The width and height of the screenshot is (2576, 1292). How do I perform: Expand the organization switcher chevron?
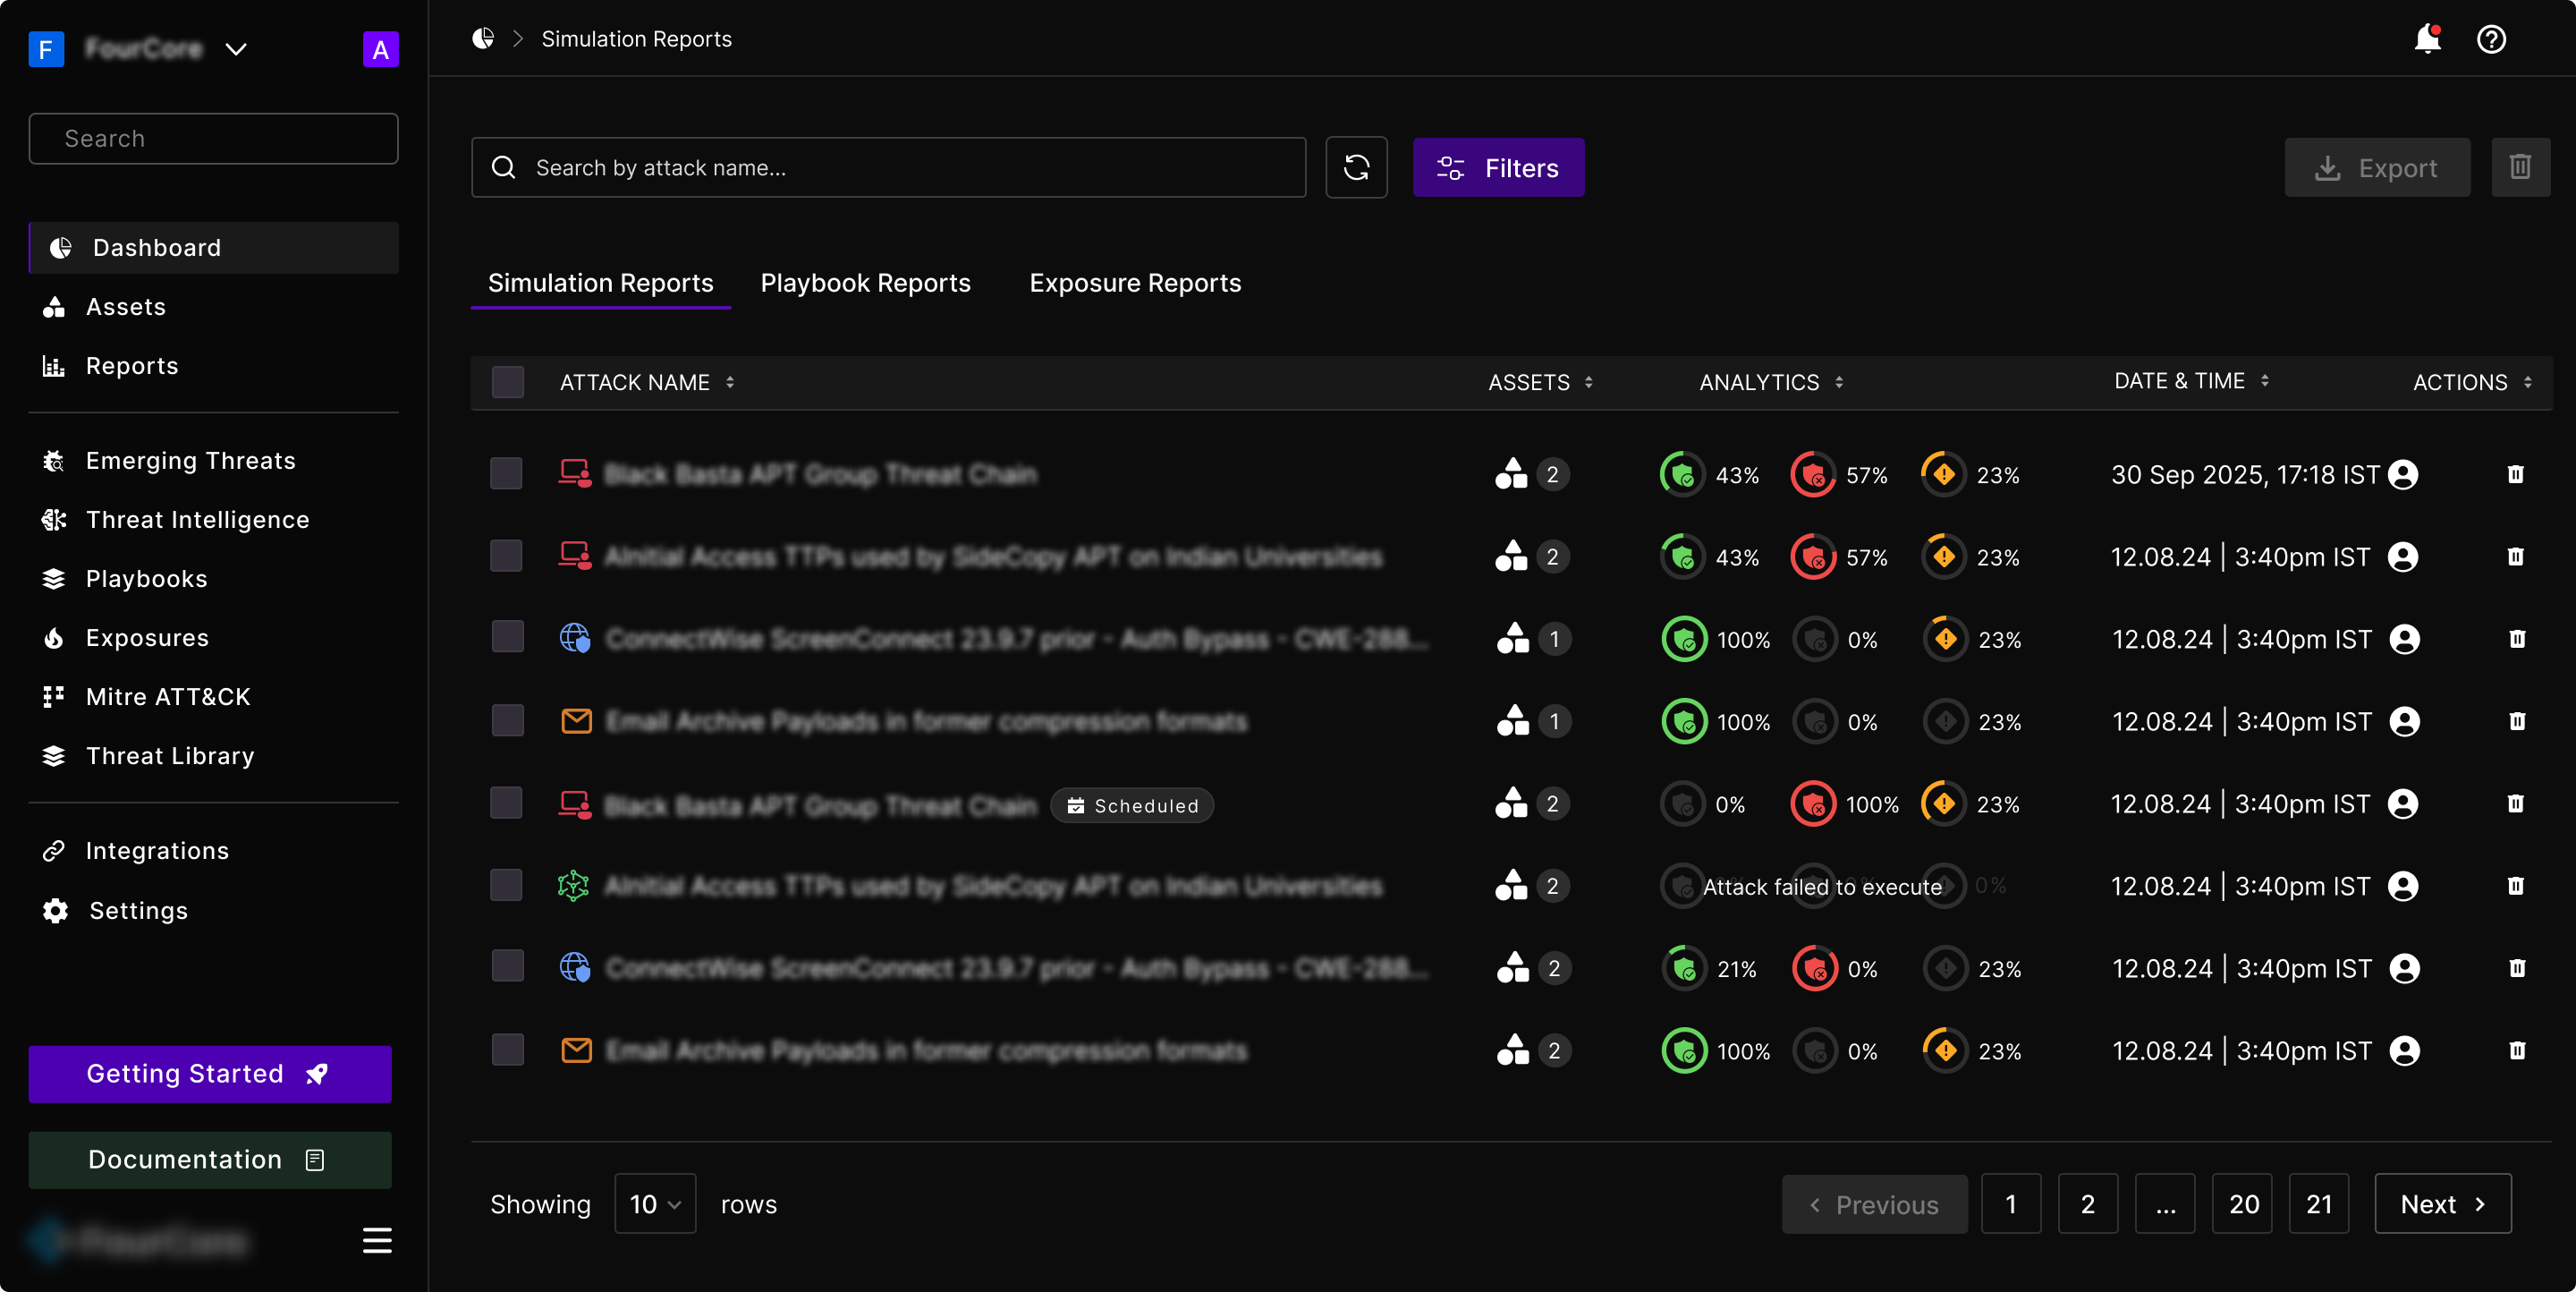pos(236,49)
